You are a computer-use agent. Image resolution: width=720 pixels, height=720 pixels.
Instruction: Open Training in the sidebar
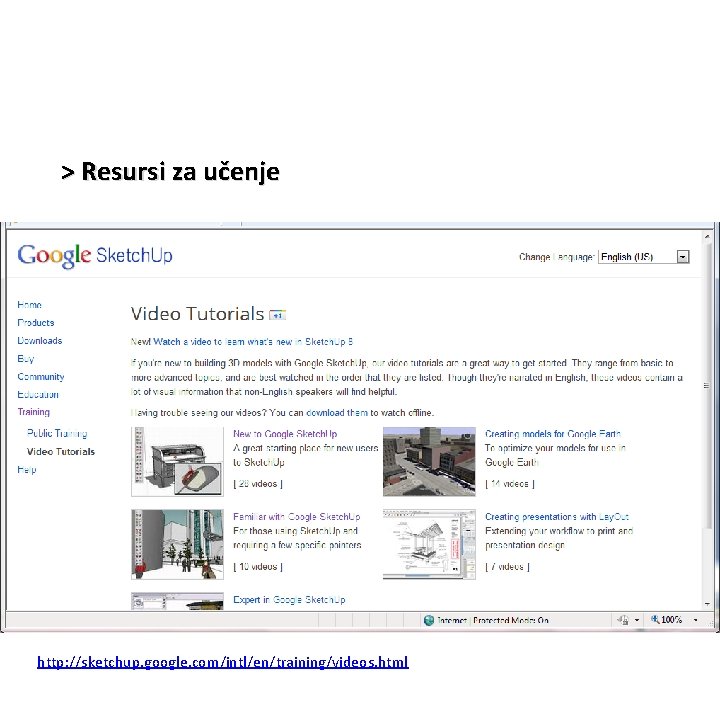tap(34, 412)
